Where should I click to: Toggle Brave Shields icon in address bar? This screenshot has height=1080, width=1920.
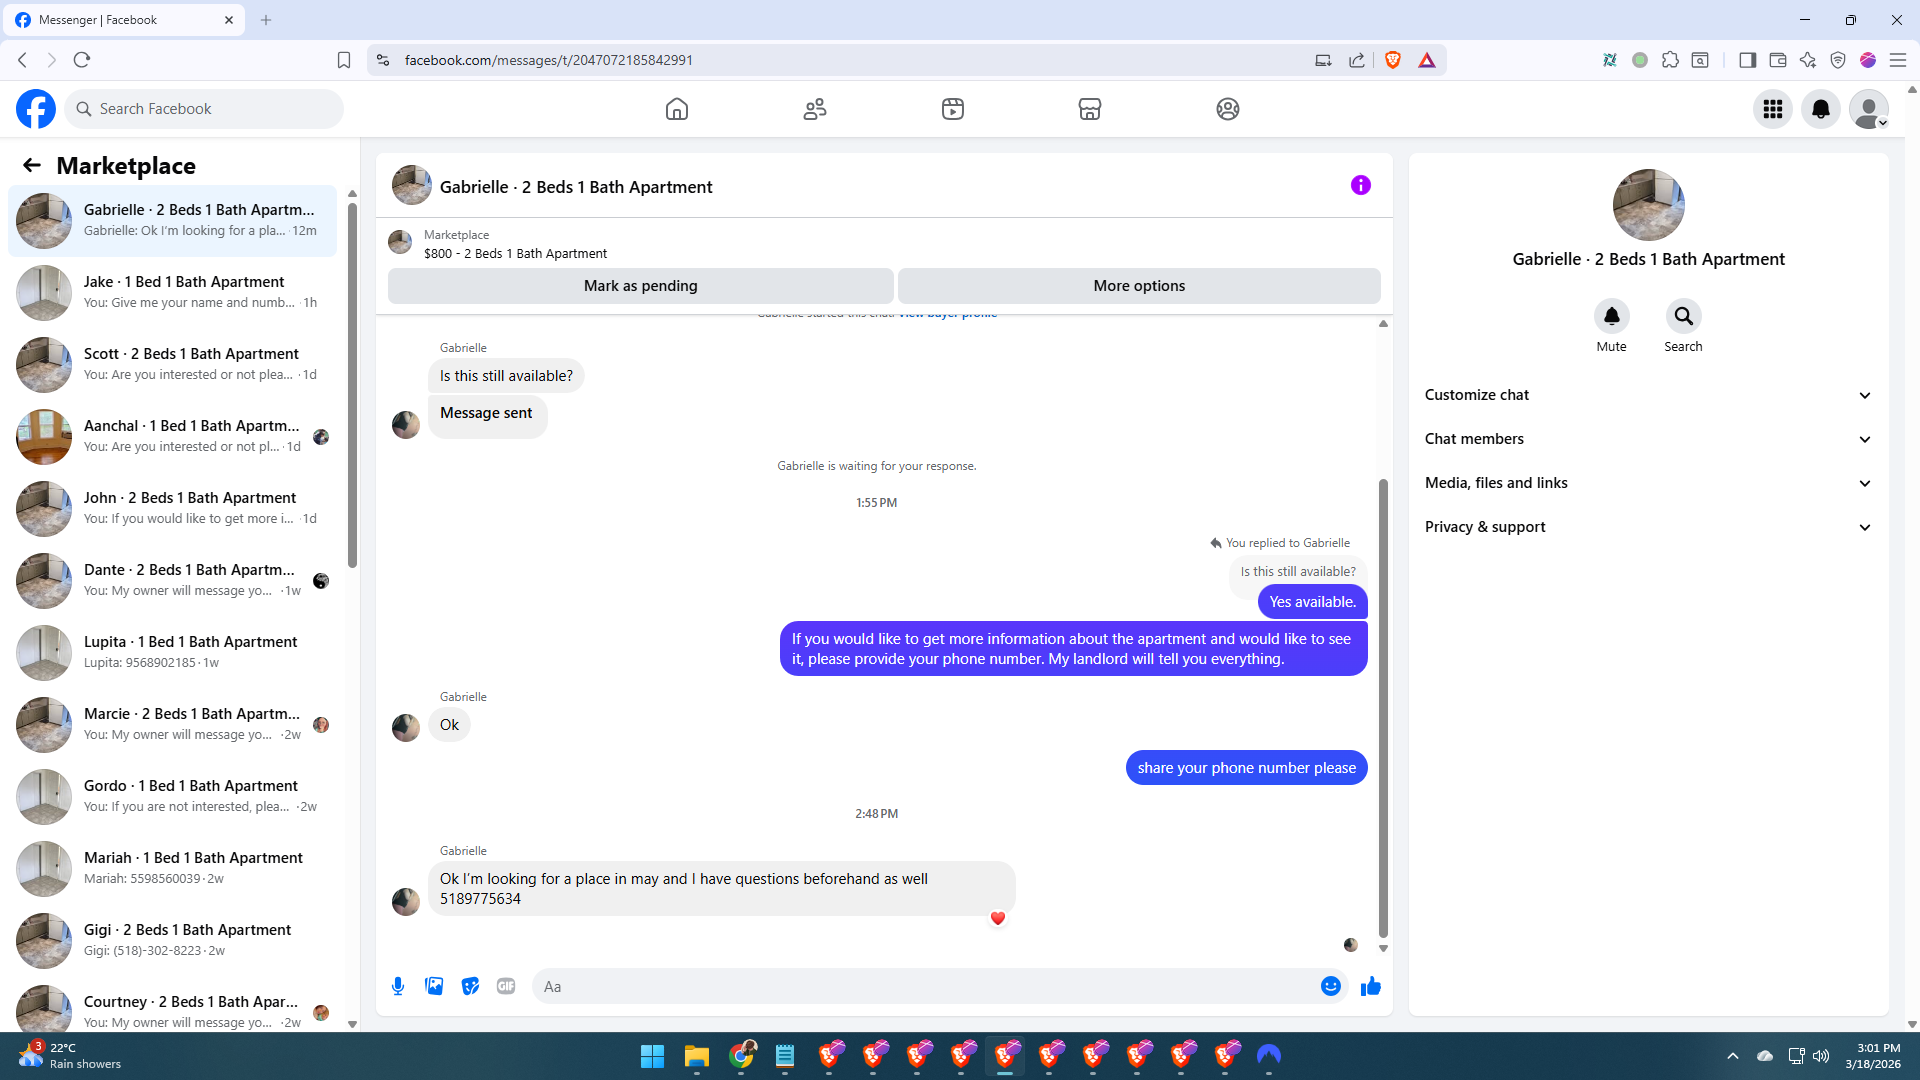(1392, 60)
